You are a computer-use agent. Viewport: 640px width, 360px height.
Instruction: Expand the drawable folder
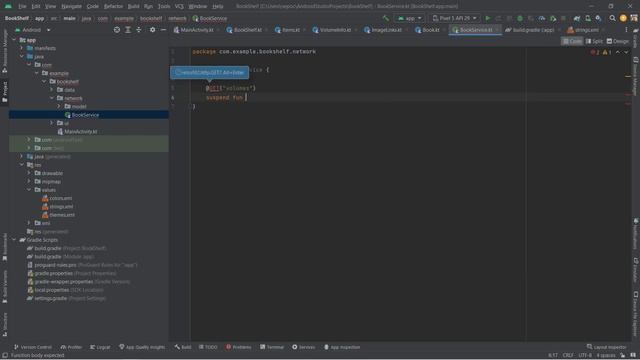click(x=29, y=173)
